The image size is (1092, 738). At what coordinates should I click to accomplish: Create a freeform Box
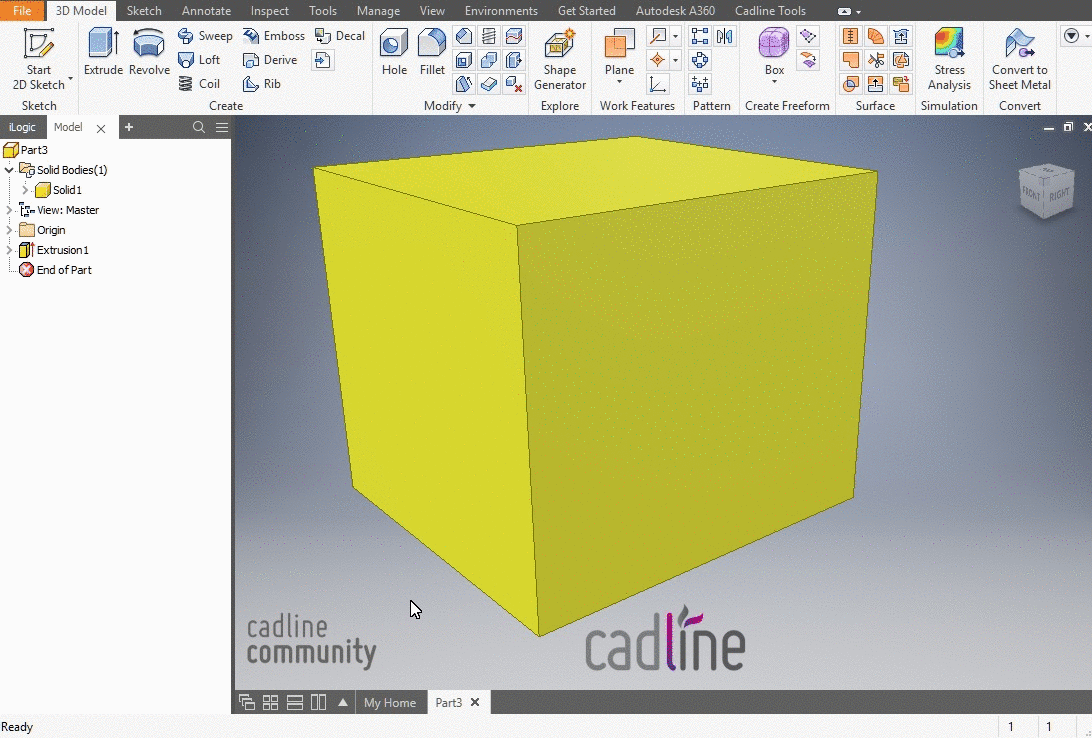(x=774, y=52)
